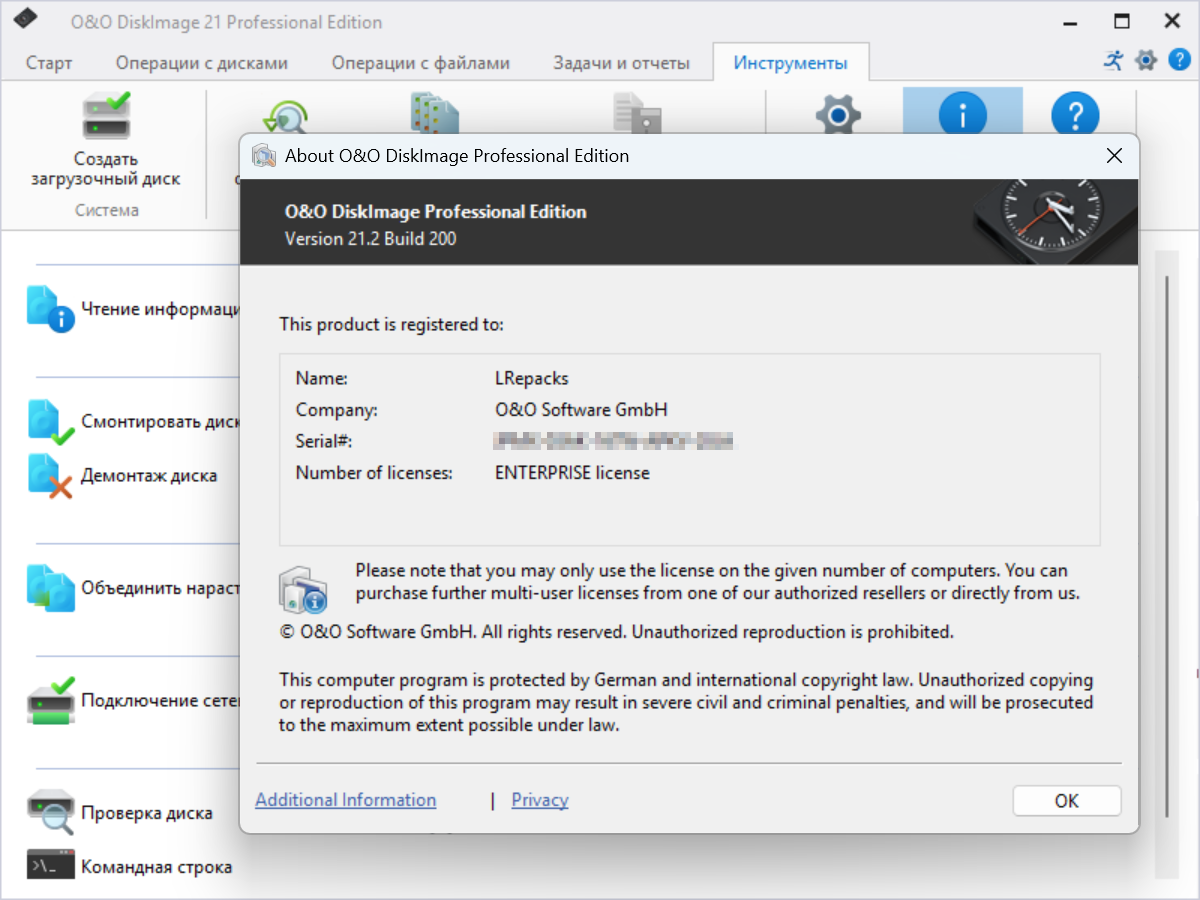Screen dimensions: 1200x900
Task: Click the checklist sheets ribbon icon
Action: pyautogui.click(x=435, y=112)
